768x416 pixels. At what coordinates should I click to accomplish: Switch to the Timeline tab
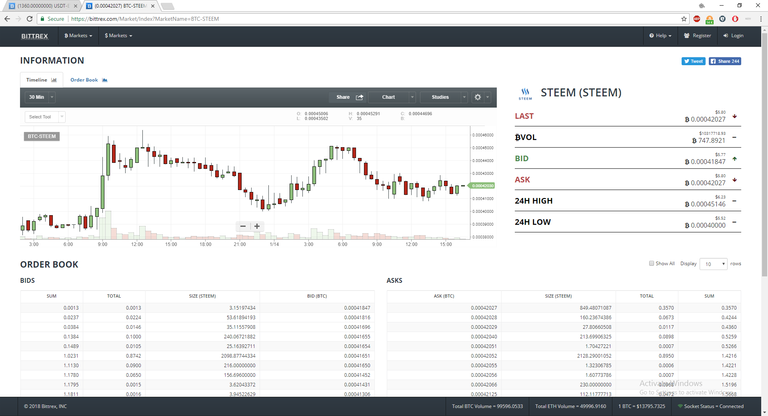point(41,80)
